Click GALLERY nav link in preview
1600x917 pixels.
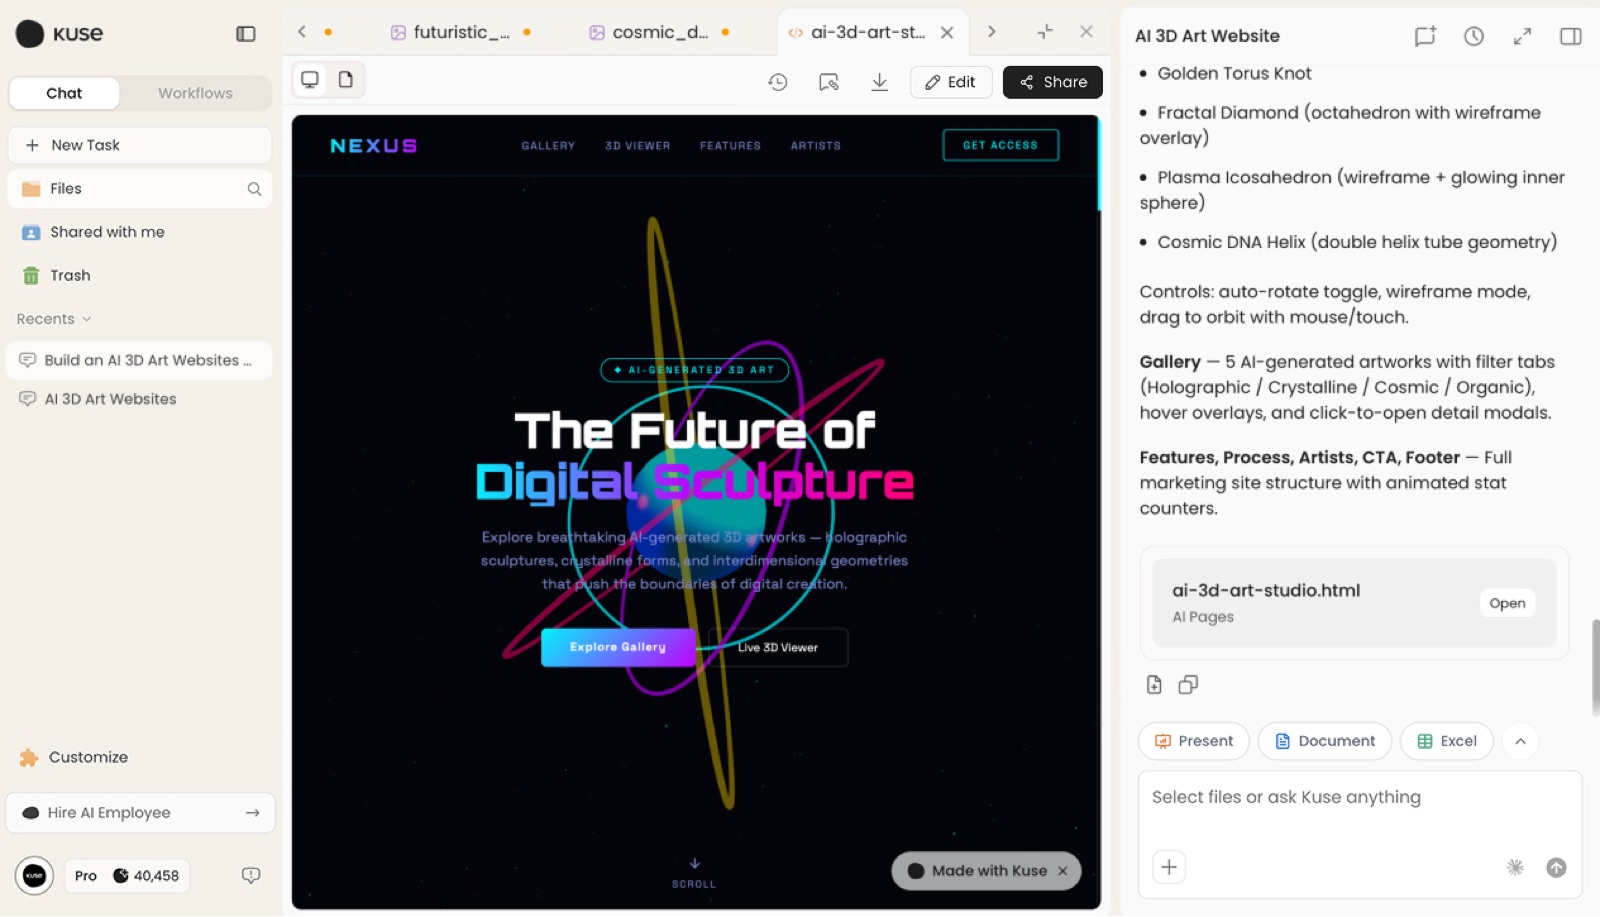click(548, 146)
